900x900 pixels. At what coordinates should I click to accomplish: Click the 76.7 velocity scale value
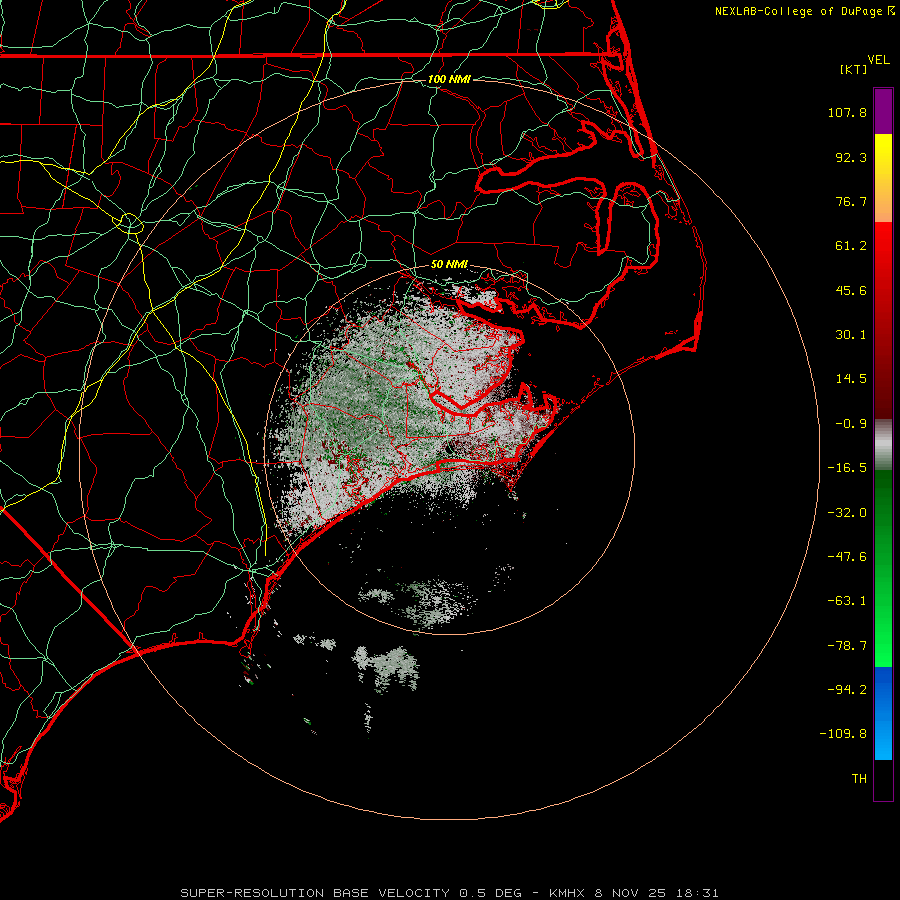851,201
